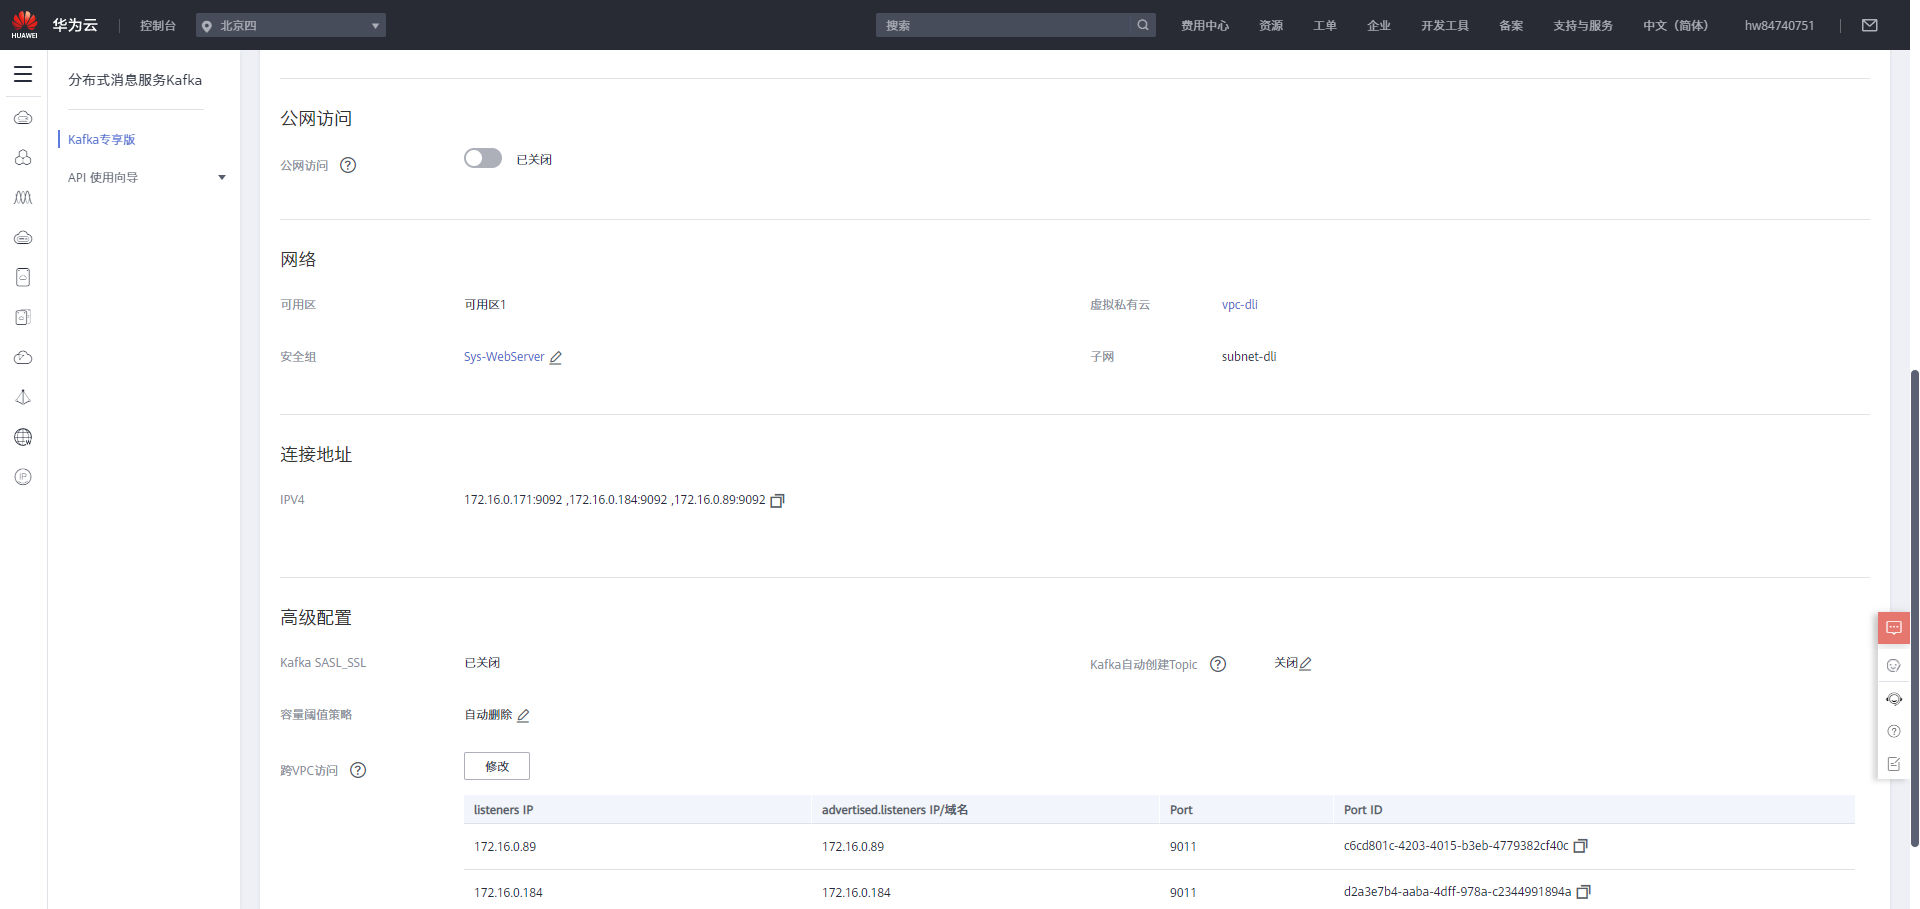Click listeners IP cell 172.16.0.89
Viewport: 1920px width, 909px height.
tap(505, 847)
